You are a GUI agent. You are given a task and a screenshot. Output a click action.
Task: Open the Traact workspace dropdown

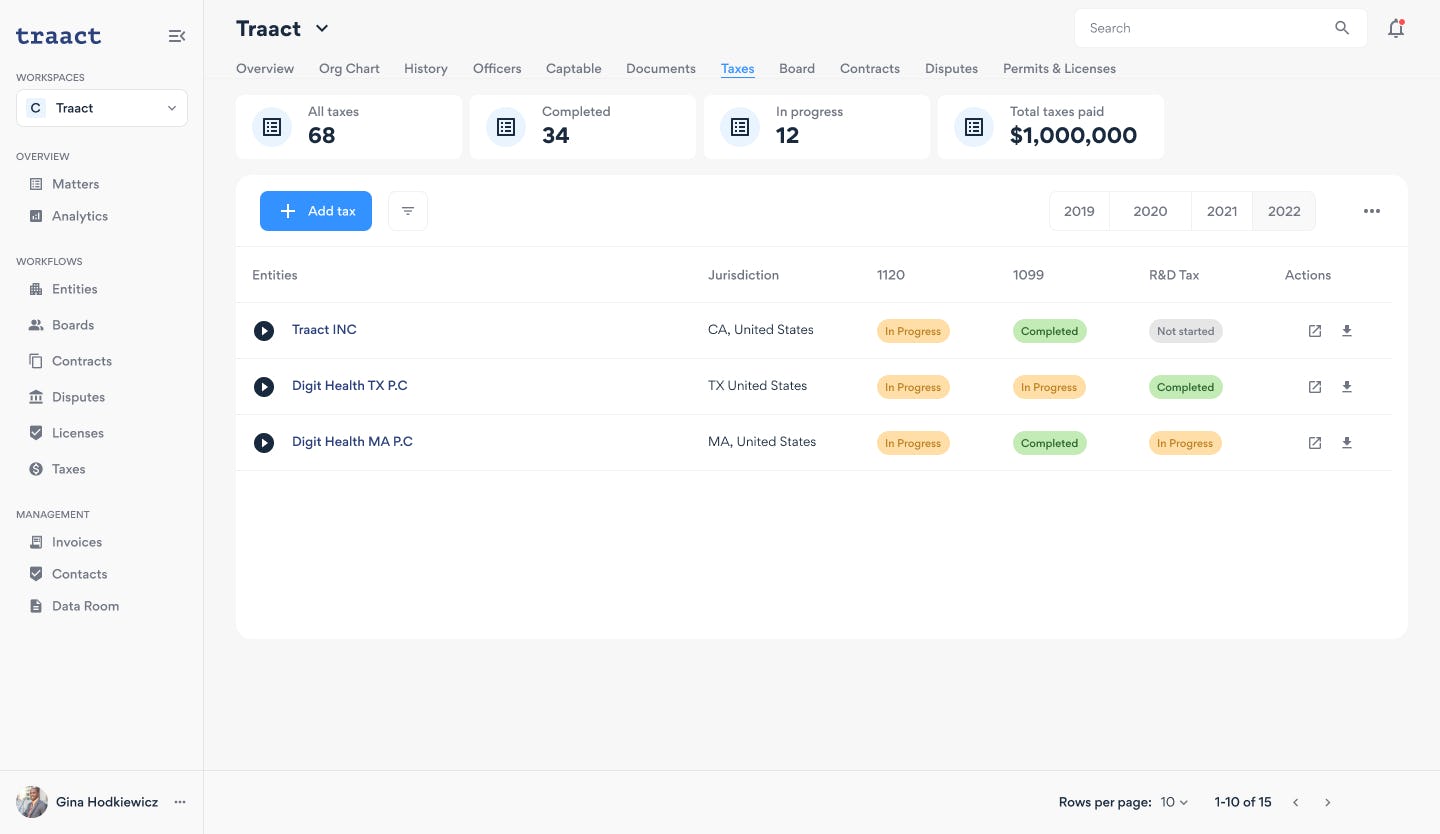[x=102, y=107]
